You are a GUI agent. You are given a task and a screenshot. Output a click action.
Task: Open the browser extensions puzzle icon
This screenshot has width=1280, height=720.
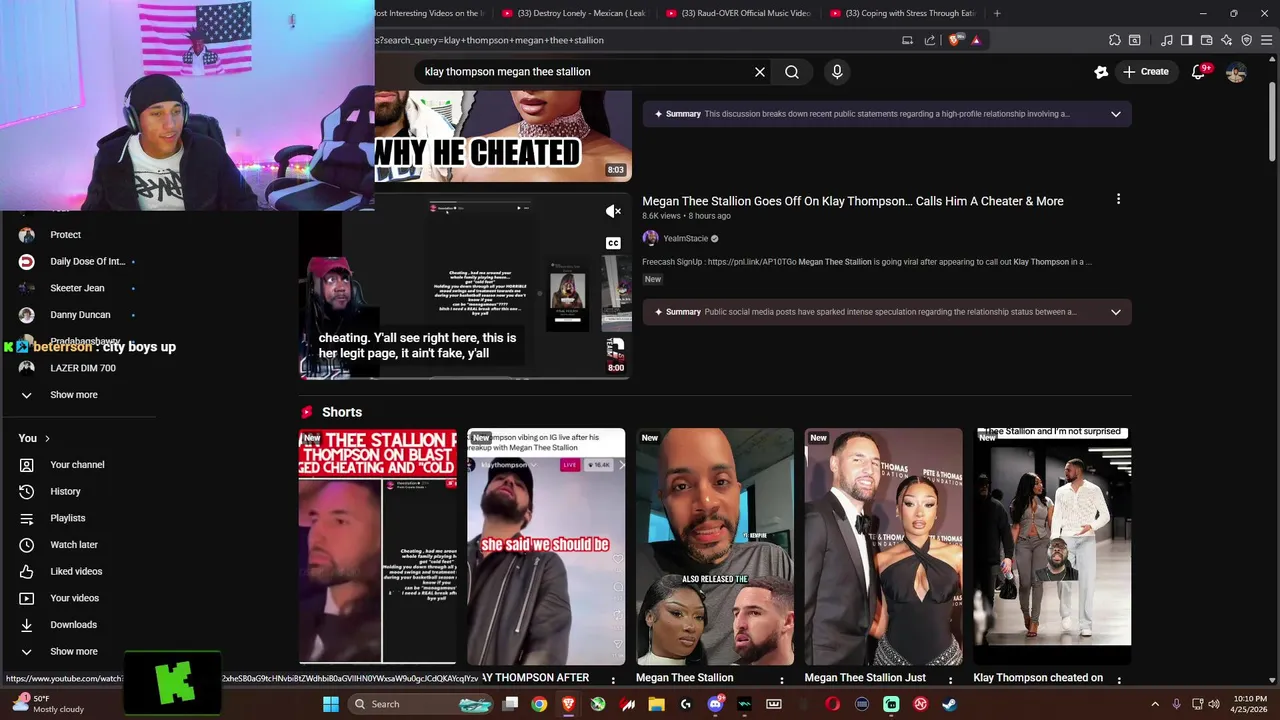tap(1114, 40)
